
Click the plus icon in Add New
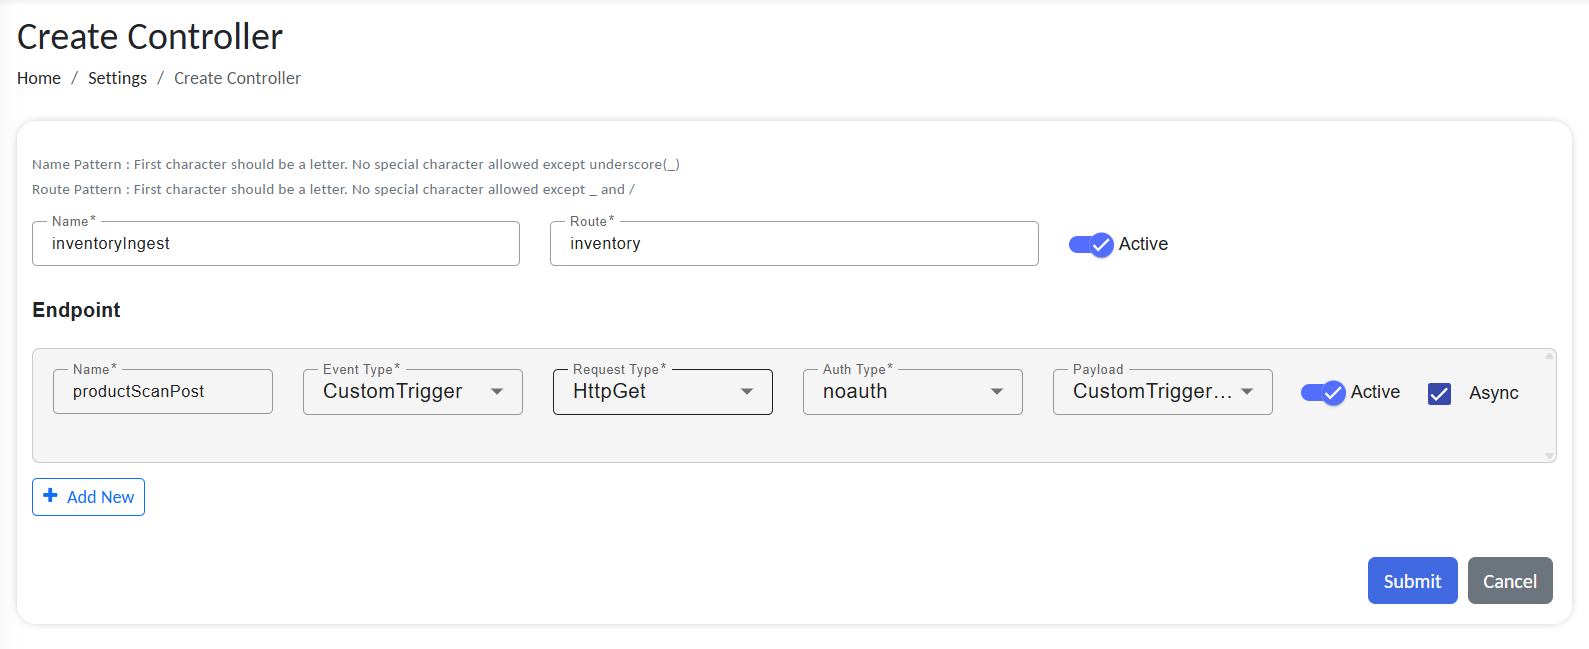[x=50, y=496]
